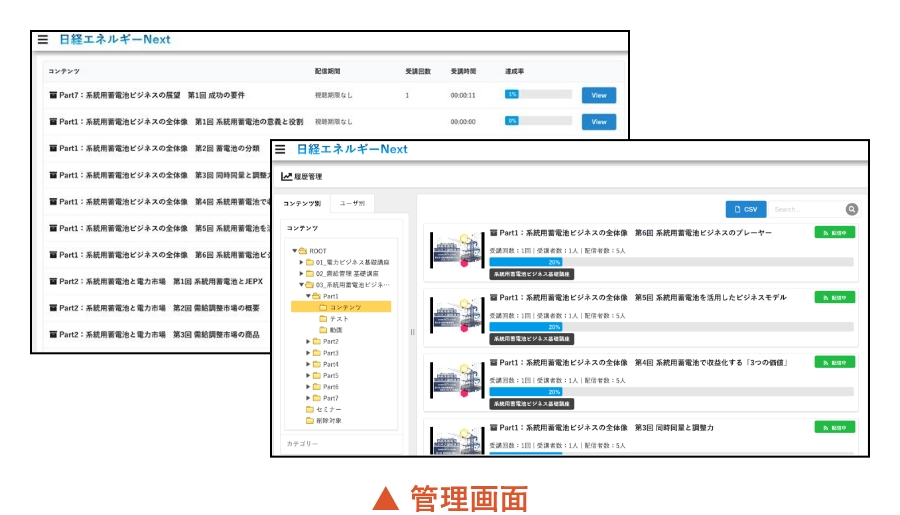Click the ROOT folder icon
The image size is (900, 515).
pos(303,250)
